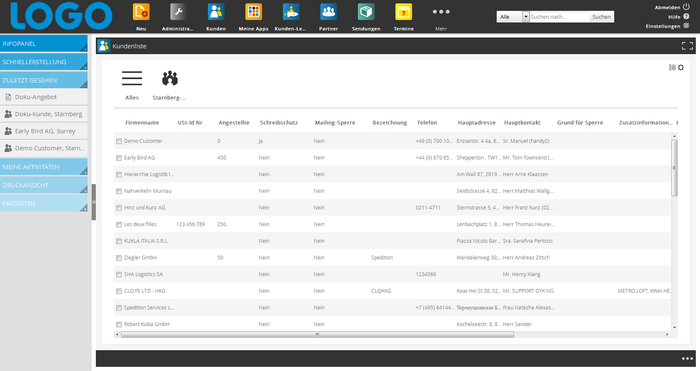Click left arrow of horizontal scrollbar
Image resolution: width=700 pixels, height=371 pixels.
point(117,334)
